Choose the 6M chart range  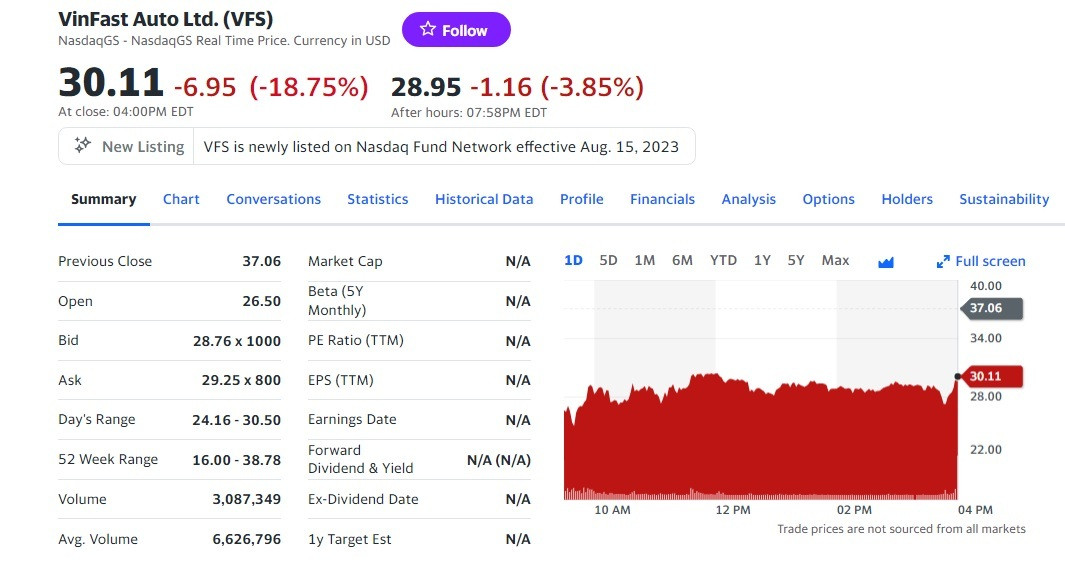tap(682, 261)
